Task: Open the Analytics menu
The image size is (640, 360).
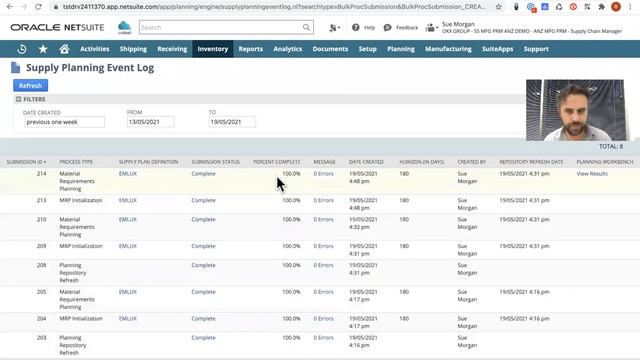Action: point(288,49)
